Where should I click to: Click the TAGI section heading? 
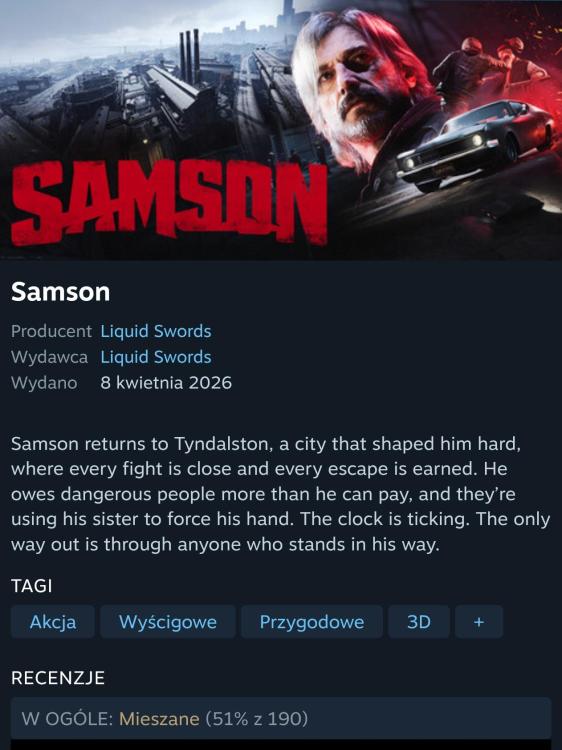click(32, 586)
